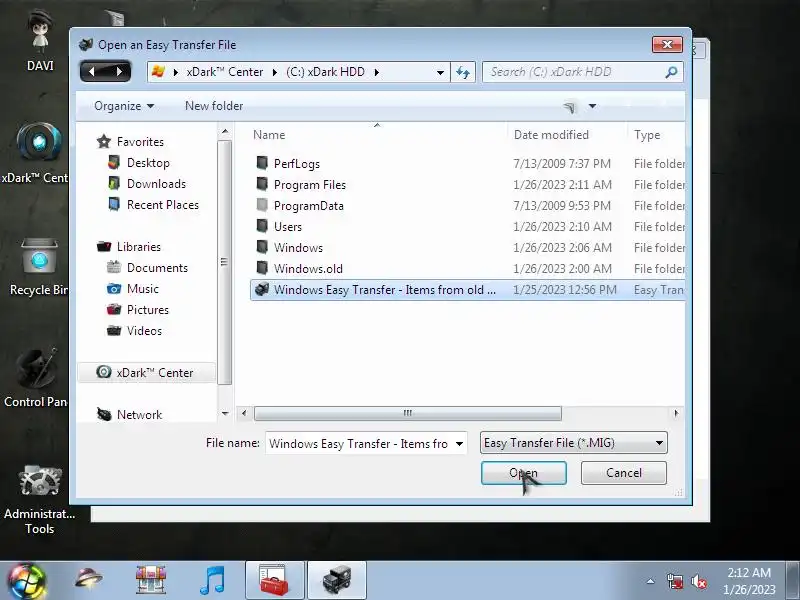
Task: Expand the arrow after xDark Center breadcrumb
Action: tap(274, 72)
